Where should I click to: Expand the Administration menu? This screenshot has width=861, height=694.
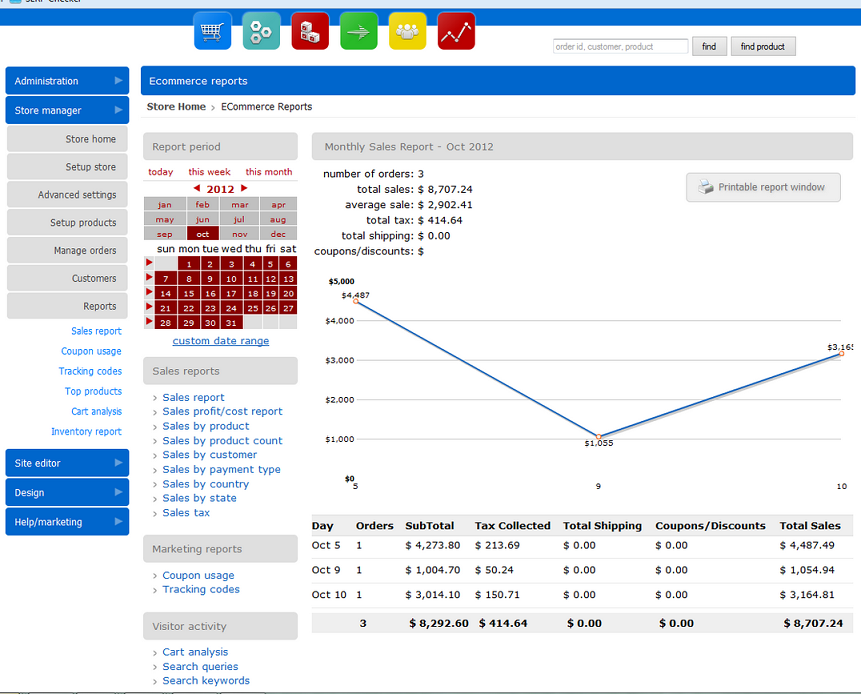pyautogui.click(x=67, y=81)
